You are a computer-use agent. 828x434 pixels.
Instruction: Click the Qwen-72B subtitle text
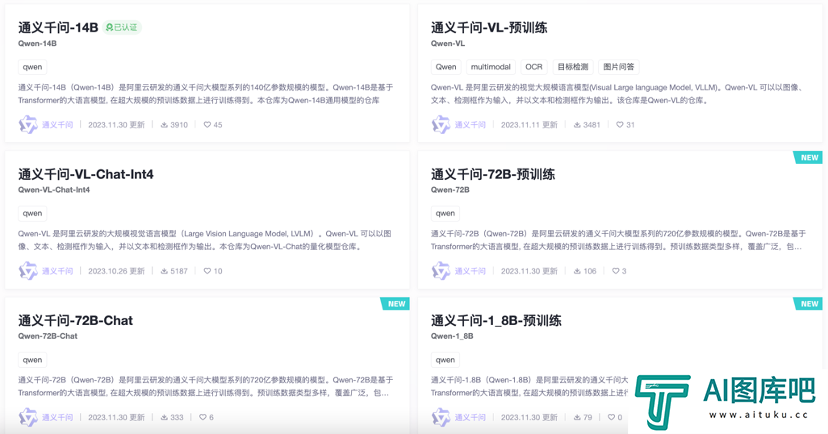450,190
